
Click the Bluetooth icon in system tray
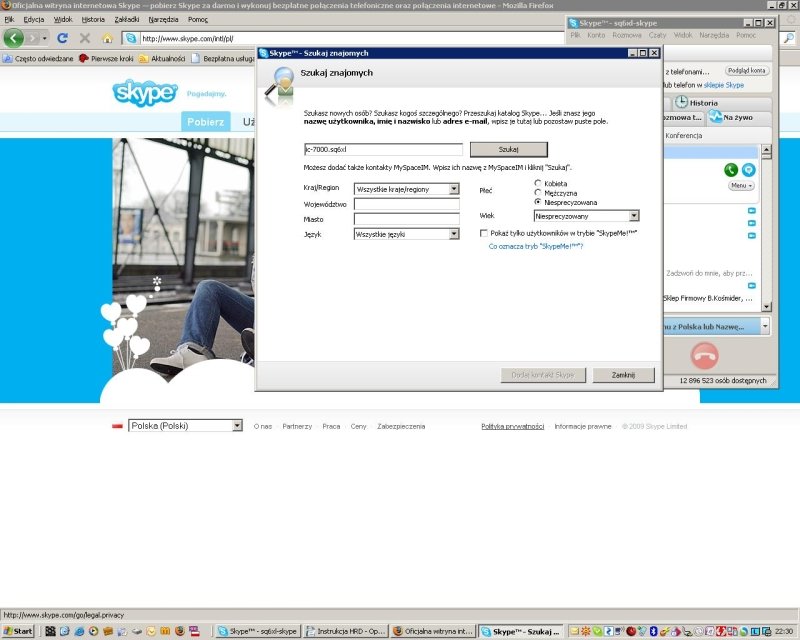tap(654, 631)
